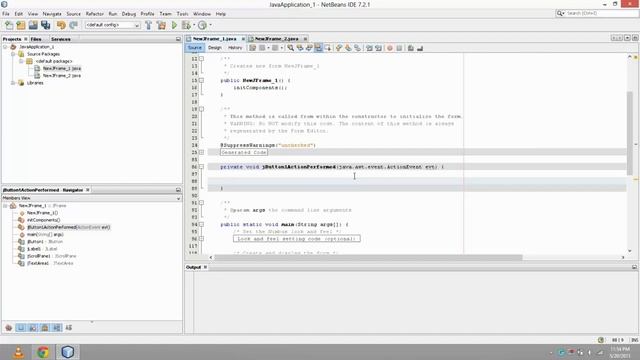Click the NetBeans cube icon in the taskbar
The width and height of the screenshot is (640, 360).
coord(68,352)
